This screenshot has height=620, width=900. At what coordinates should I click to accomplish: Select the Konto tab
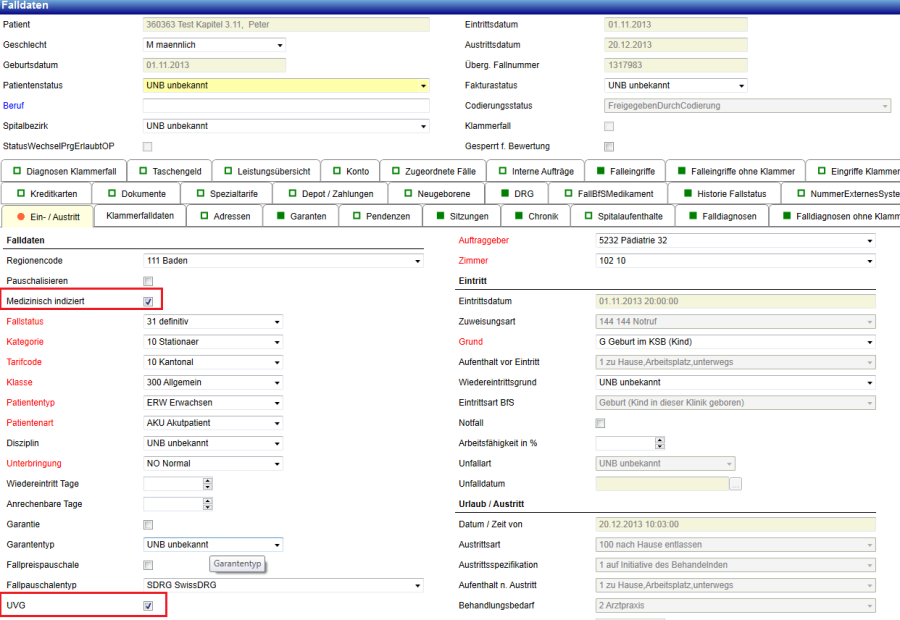click(350, 171)
